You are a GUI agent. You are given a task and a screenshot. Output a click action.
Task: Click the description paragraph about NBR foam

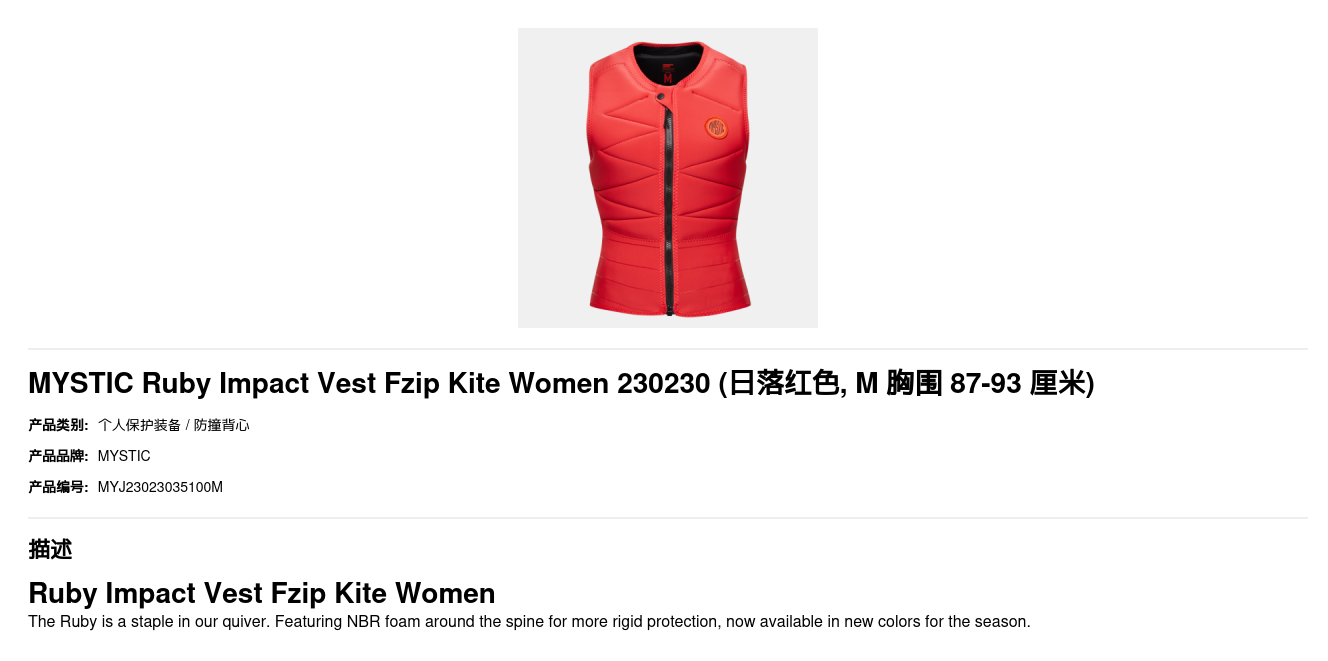[529, 621]
